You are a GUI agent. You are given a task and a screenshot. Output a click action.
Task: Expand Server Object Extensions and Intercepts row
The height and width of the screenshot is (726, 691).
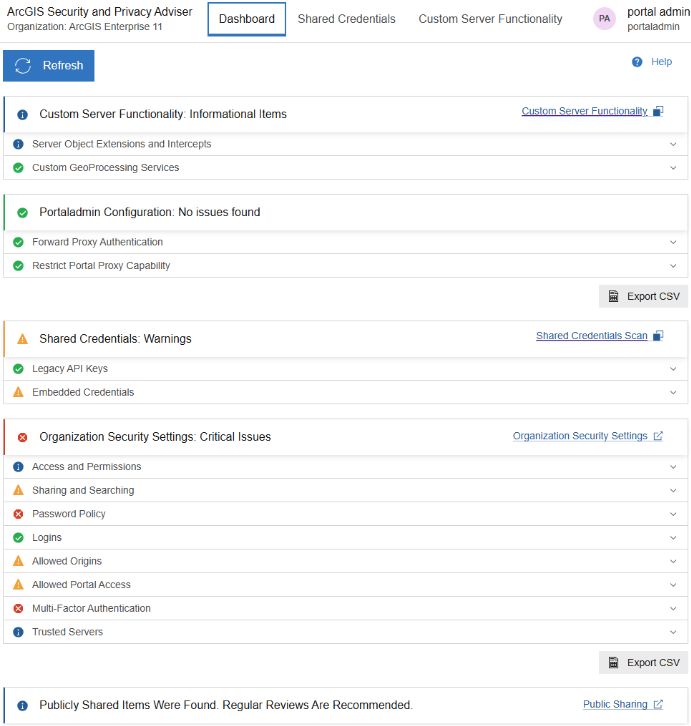coord(346,144)
